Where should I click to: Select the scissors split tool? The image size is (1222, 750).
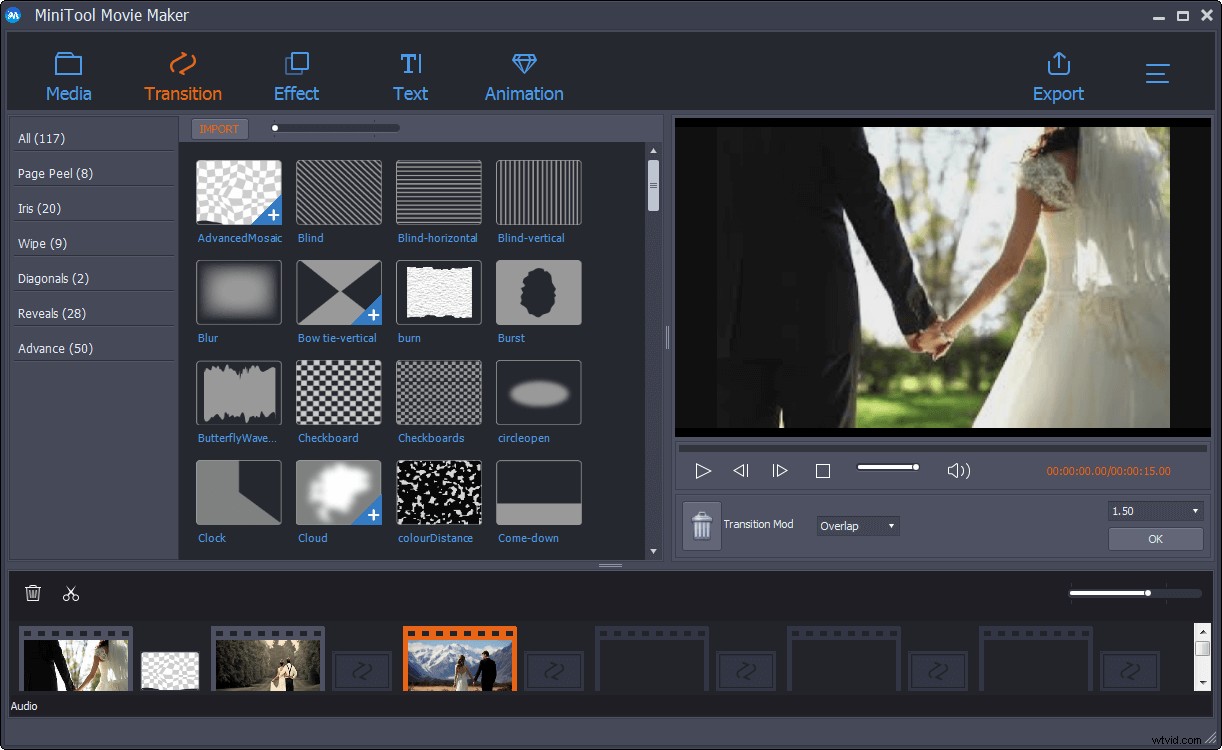70,593
